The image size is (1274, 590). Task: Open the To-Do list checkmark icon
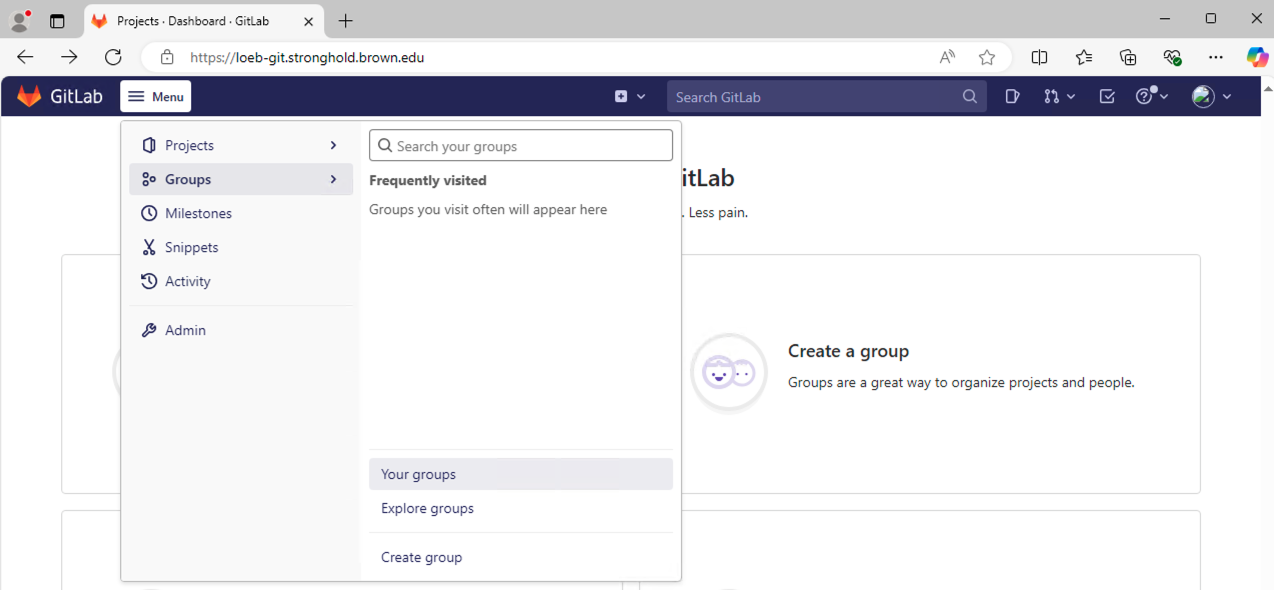click(1106, 97)
